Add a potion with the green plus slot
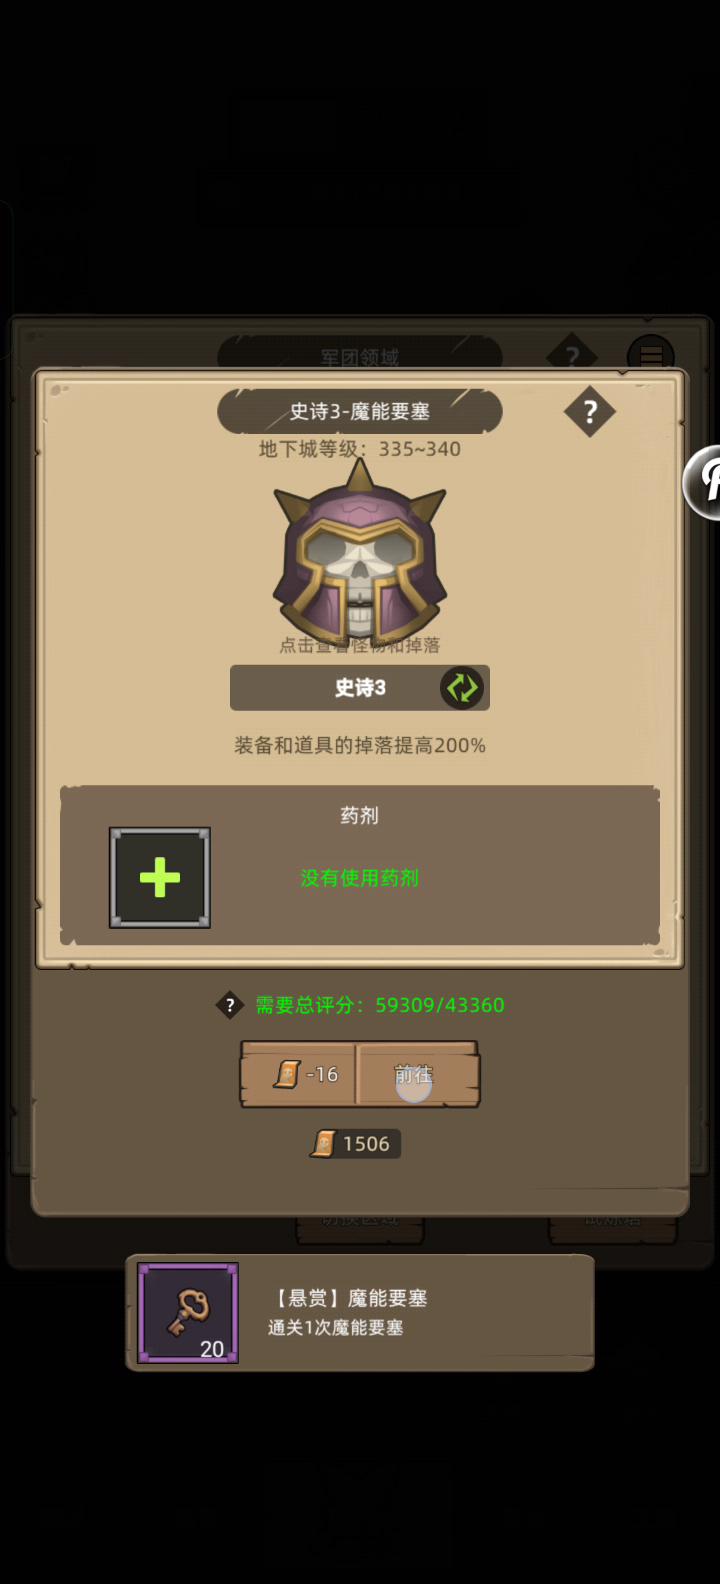 [160, 878]
